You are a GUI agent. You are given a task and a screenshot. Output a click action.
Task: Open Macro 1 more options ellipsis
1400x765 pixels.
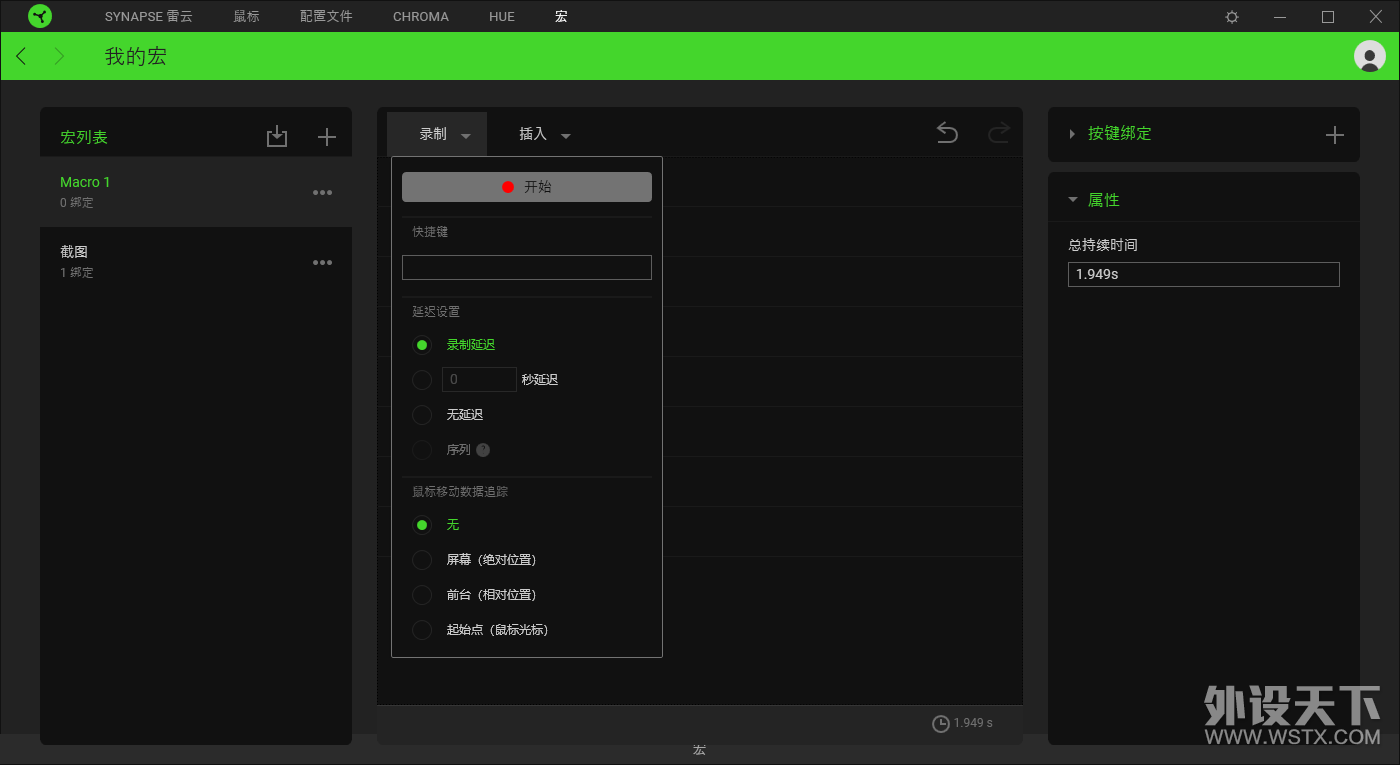pos(322,193)
